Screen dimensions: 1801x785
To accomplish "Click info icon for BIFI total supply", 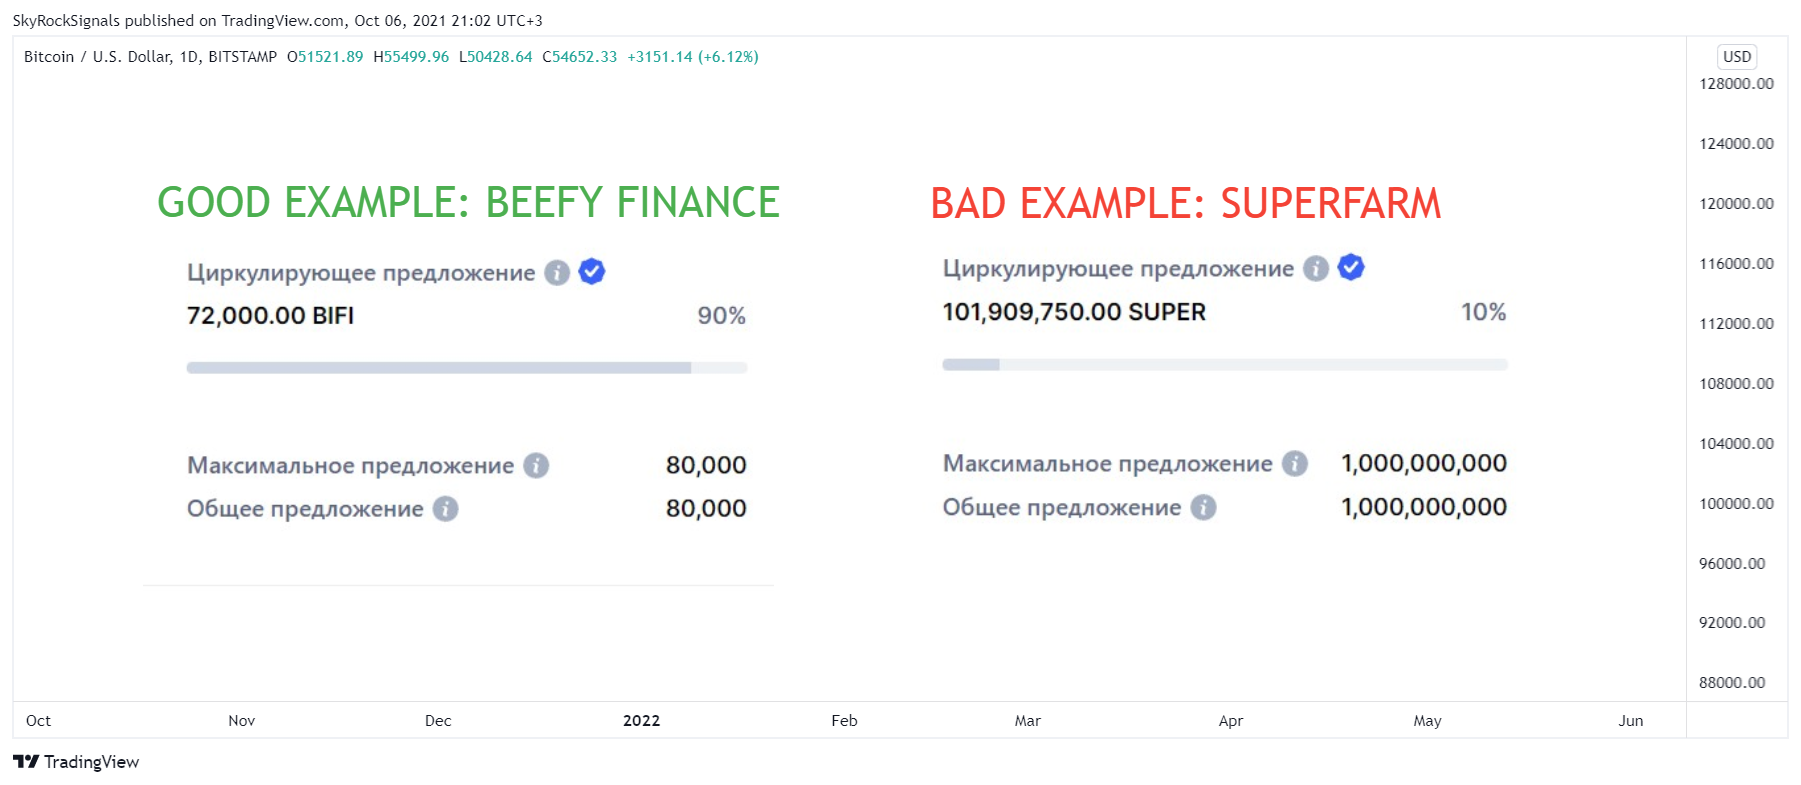I will (x=445, y=509).
